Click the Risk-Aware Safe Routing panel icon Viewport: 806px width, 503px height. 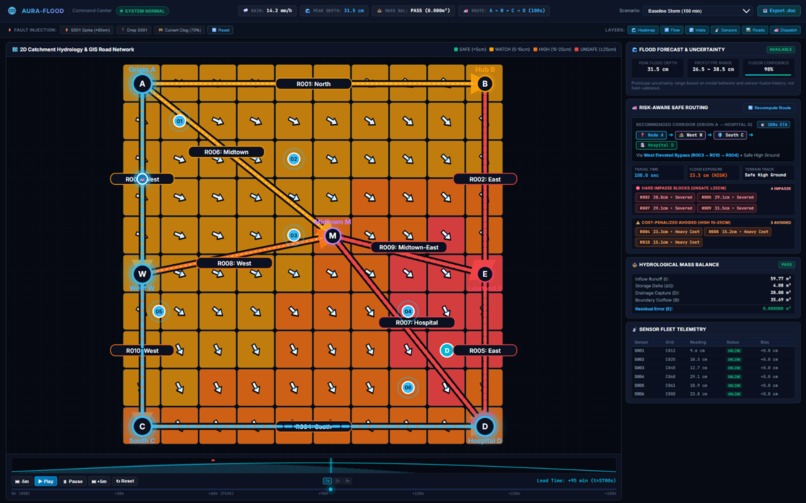click(x=634, y=108)
